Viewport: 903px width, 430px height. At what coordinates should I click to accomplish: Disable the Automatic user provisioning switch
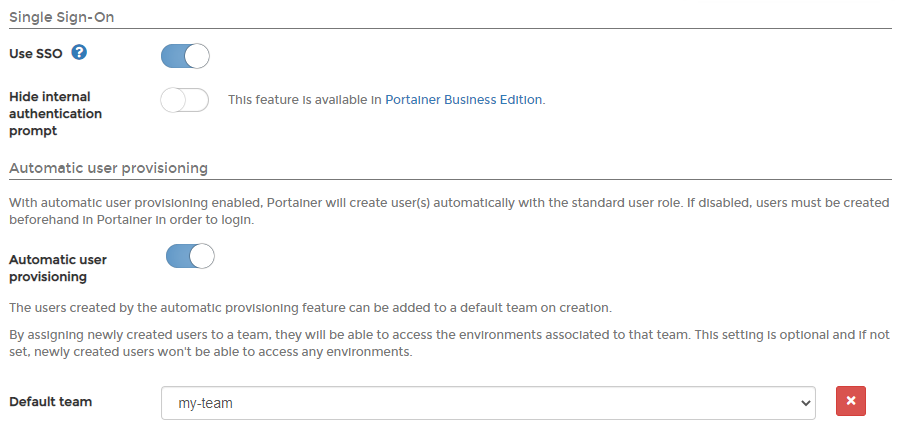click(x=190, y=257)
